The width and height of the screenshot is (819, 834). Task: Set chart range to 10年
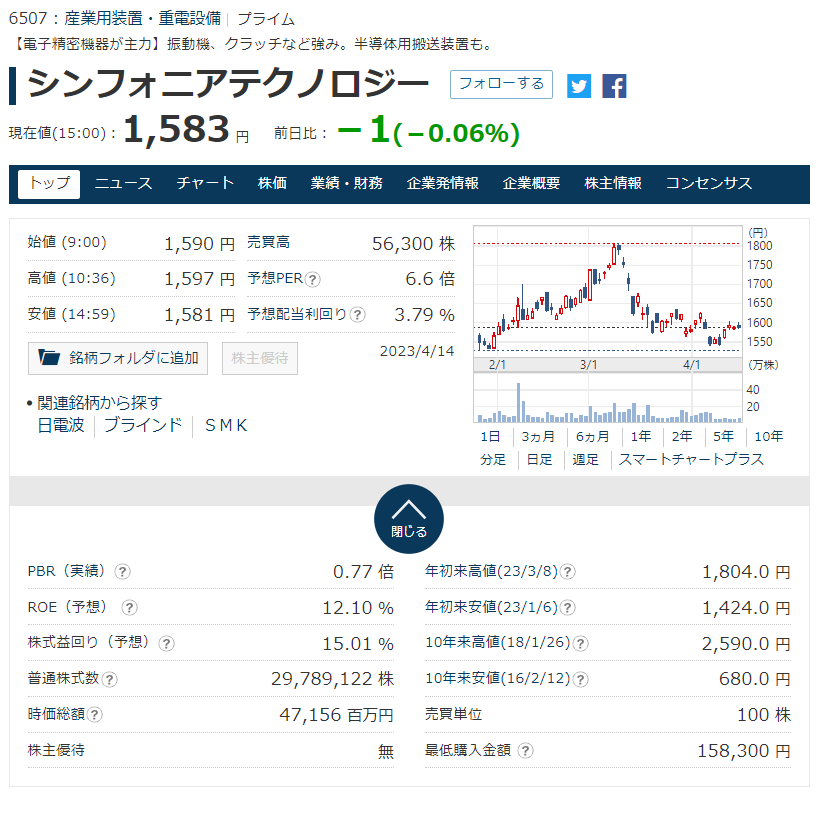(769, 437)
